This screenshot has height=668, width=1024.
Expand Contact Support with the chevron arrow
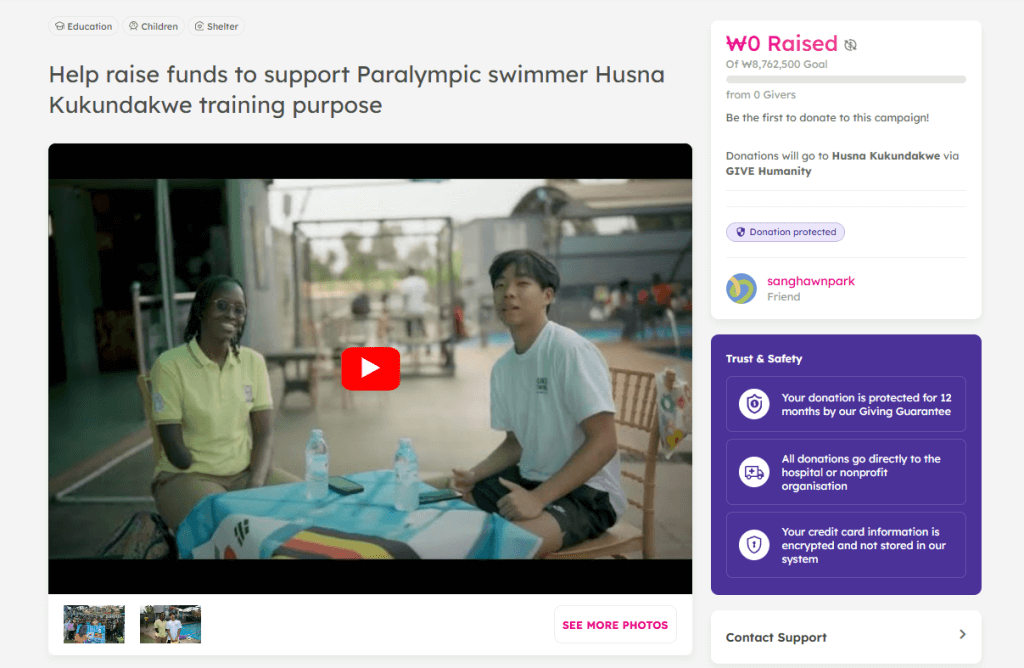pos(962,634)
